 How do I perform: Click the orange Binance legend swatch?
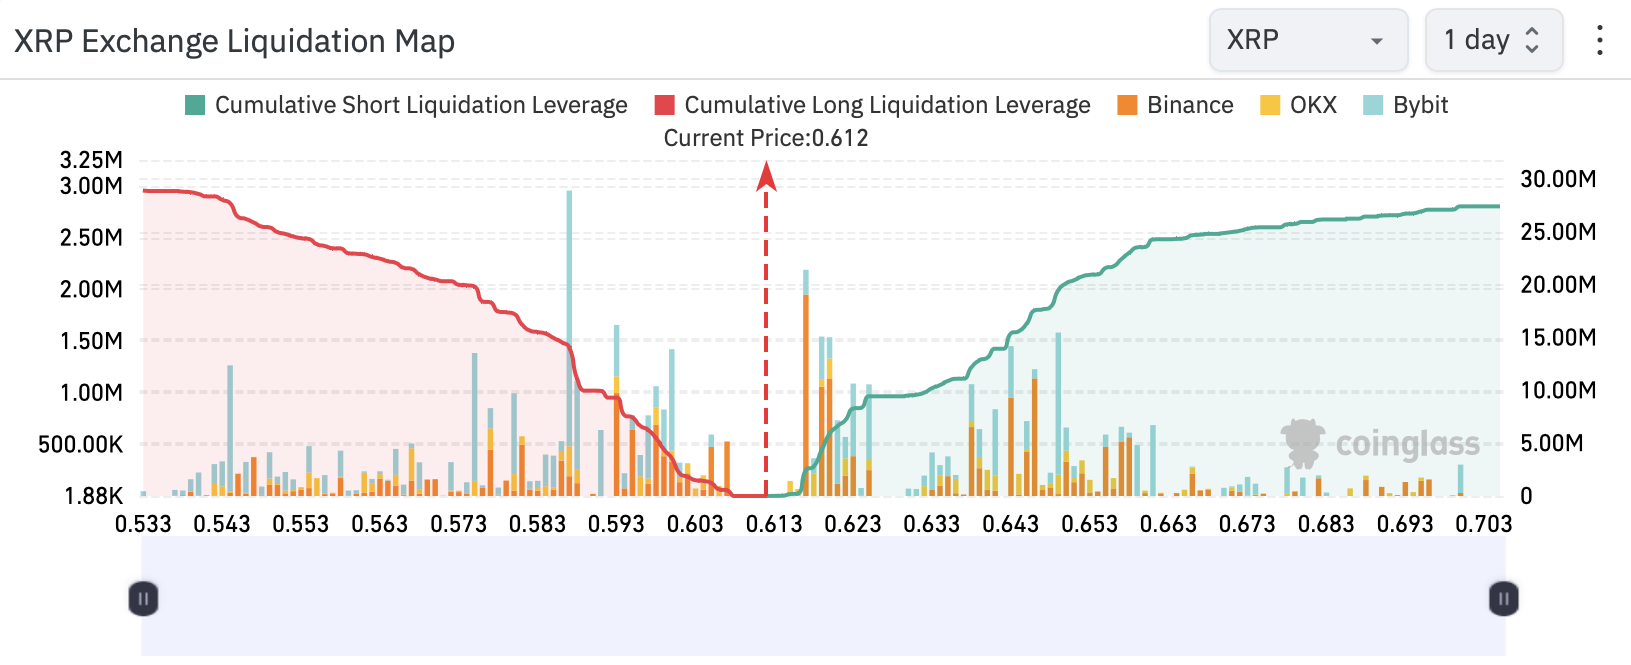[1127, 105]
